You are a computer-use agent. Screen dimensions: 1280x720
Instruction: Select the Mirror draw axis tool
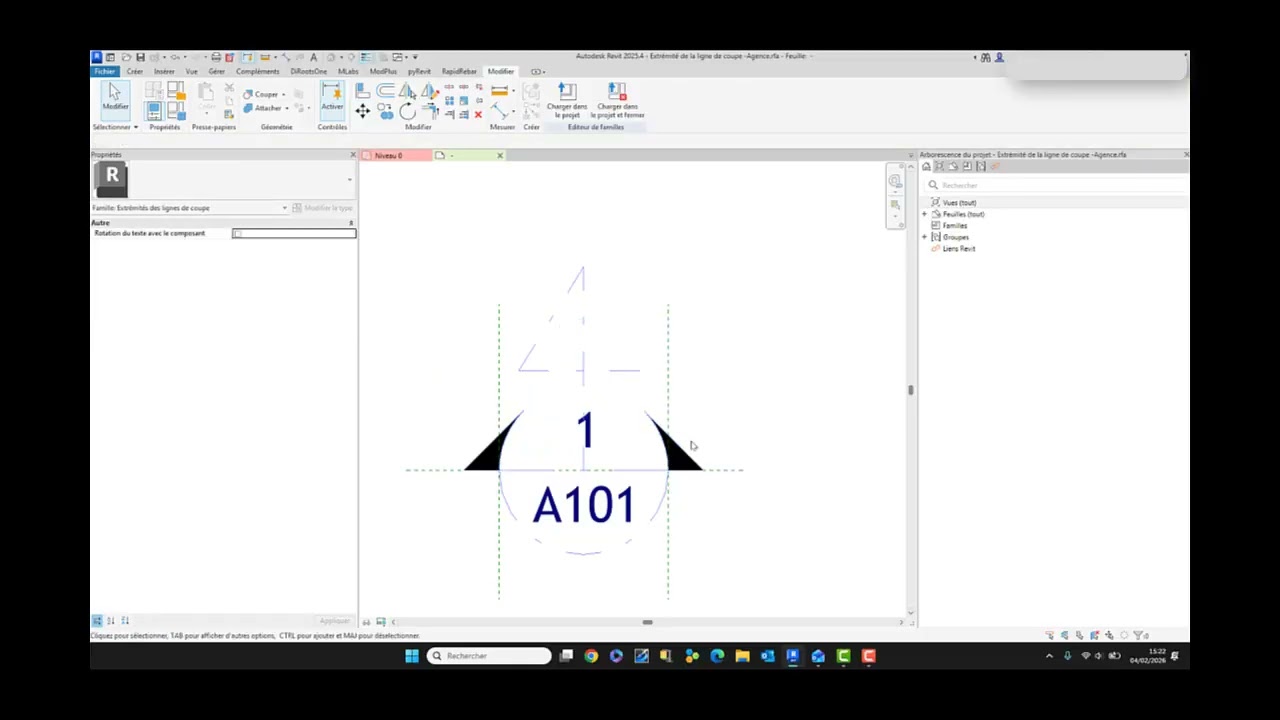point(429,91)
